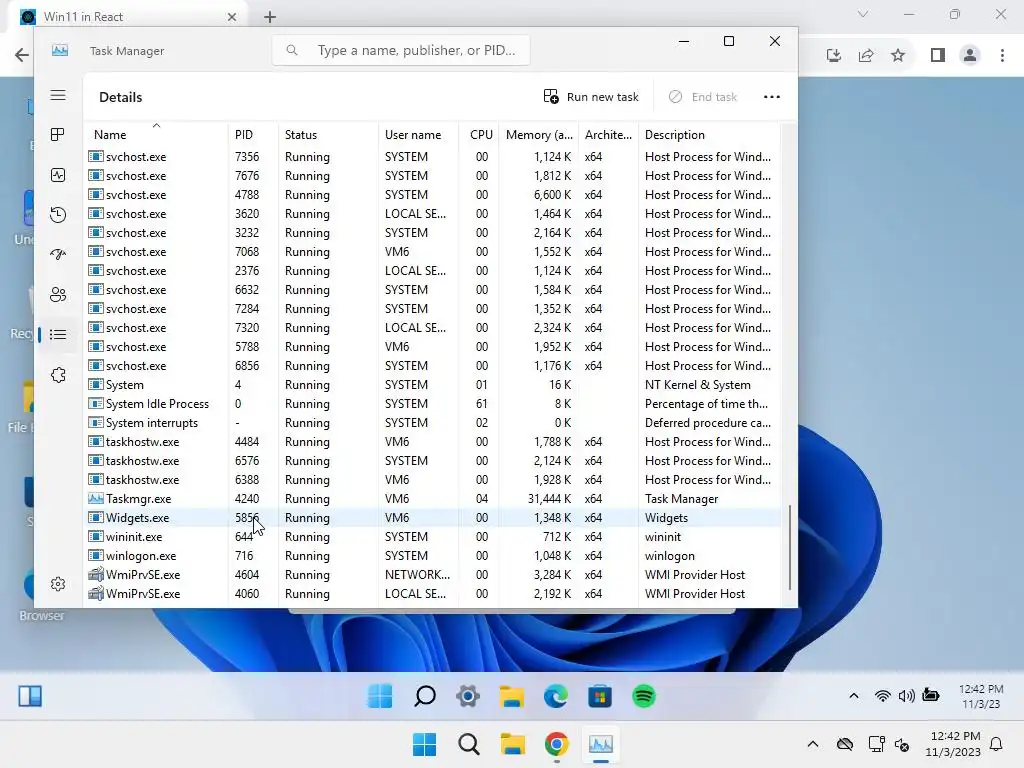
Task: Select the Details page icon in sidebar
Action: 58,335
